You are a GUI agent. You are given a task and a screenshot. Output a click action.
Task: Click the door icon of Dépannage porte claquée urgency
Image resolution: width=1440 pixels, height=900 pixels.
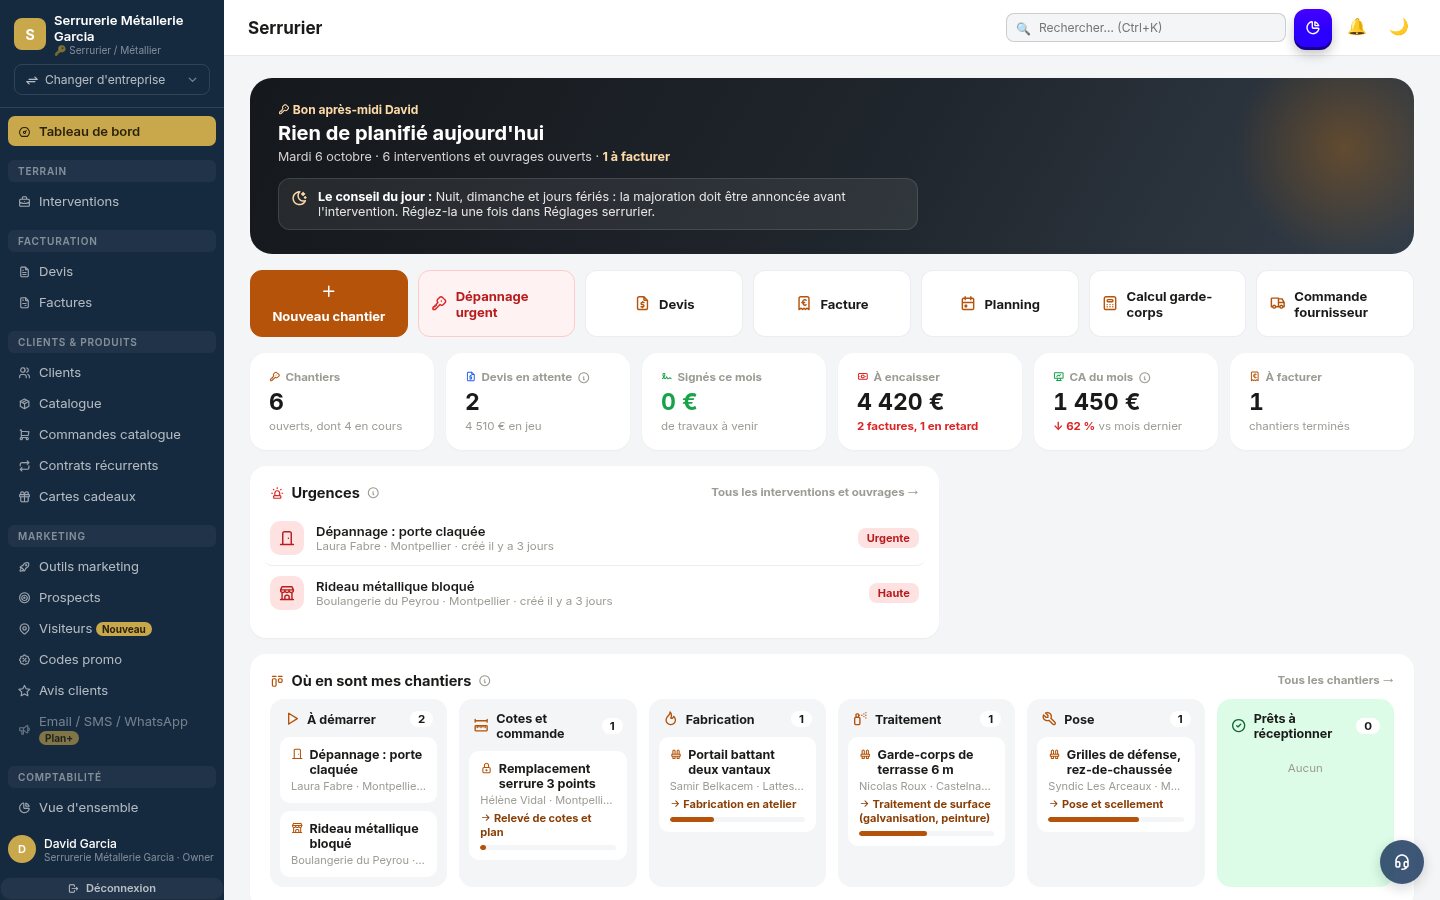pos(287,538)
